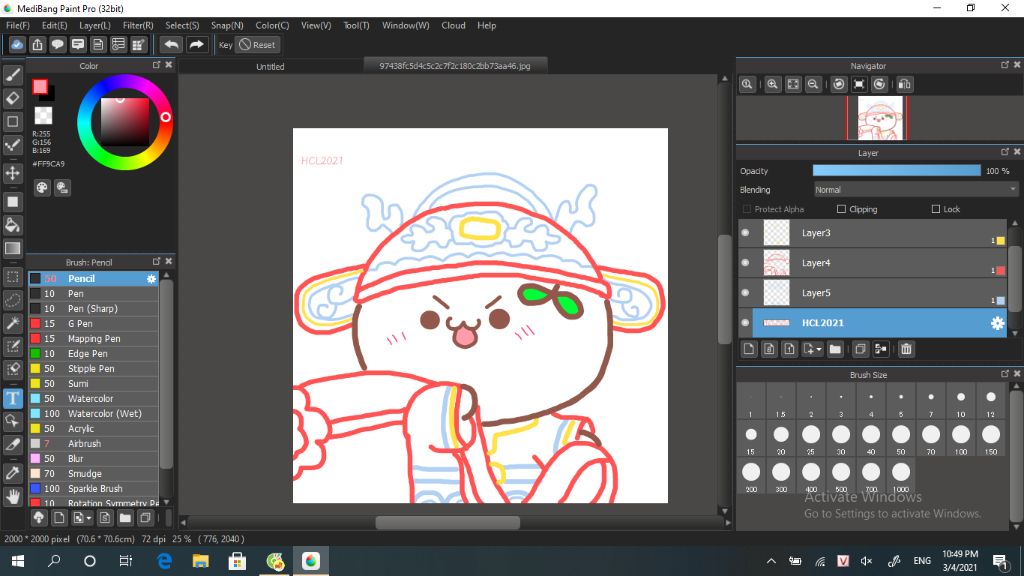Undock the Color panel
This screenshot has height=576, width=1024.
157,65
